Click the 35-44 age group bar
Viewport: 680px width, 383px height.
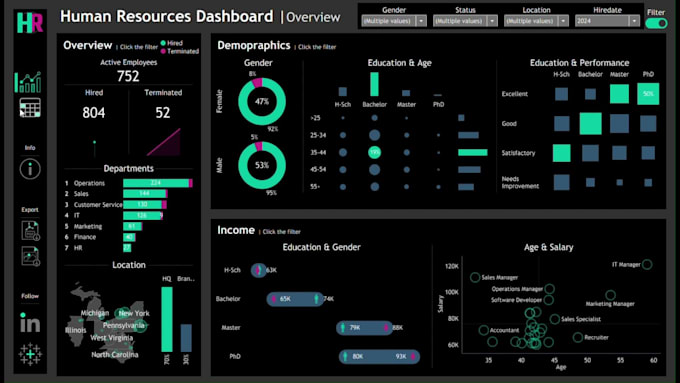[x=473, y=152]
